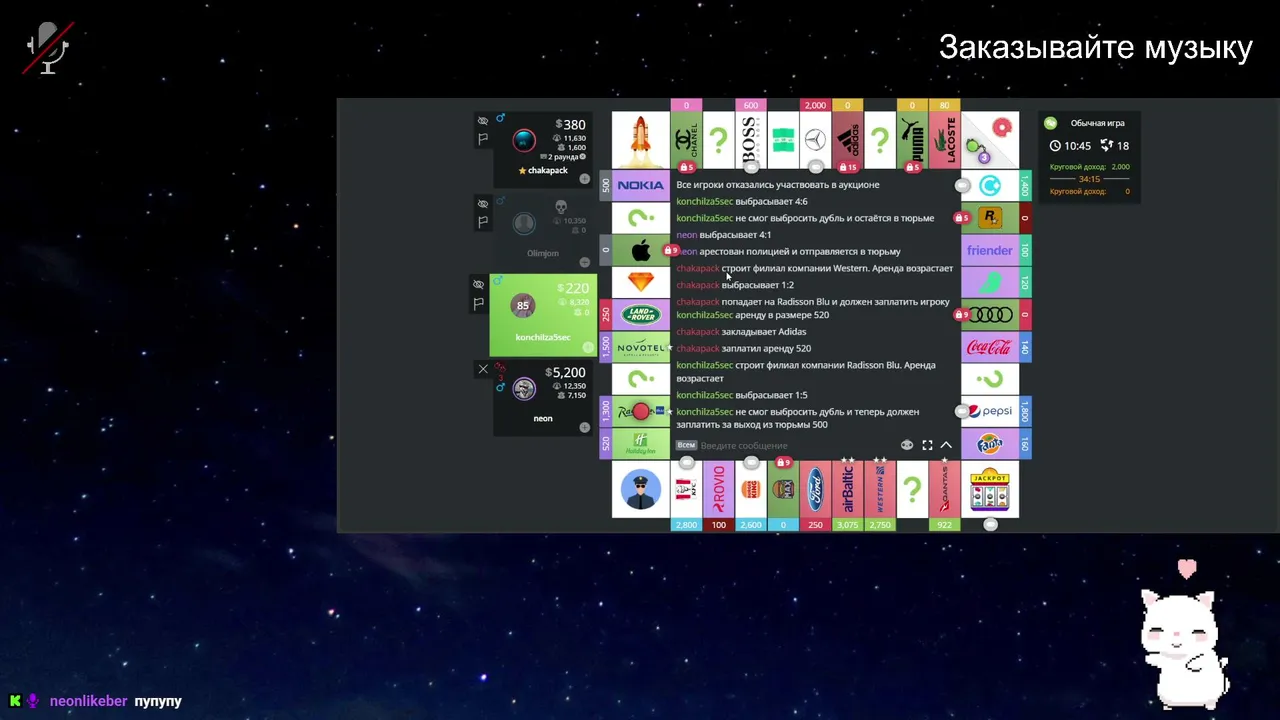The height and width of the screenshot is (720, 1280).
Task: Click the 10:45 game timer
Action: (1070, 146)
